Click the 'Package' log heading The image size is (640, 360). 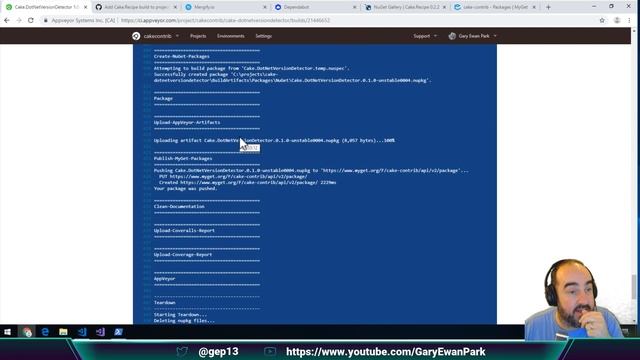point(163,98)
